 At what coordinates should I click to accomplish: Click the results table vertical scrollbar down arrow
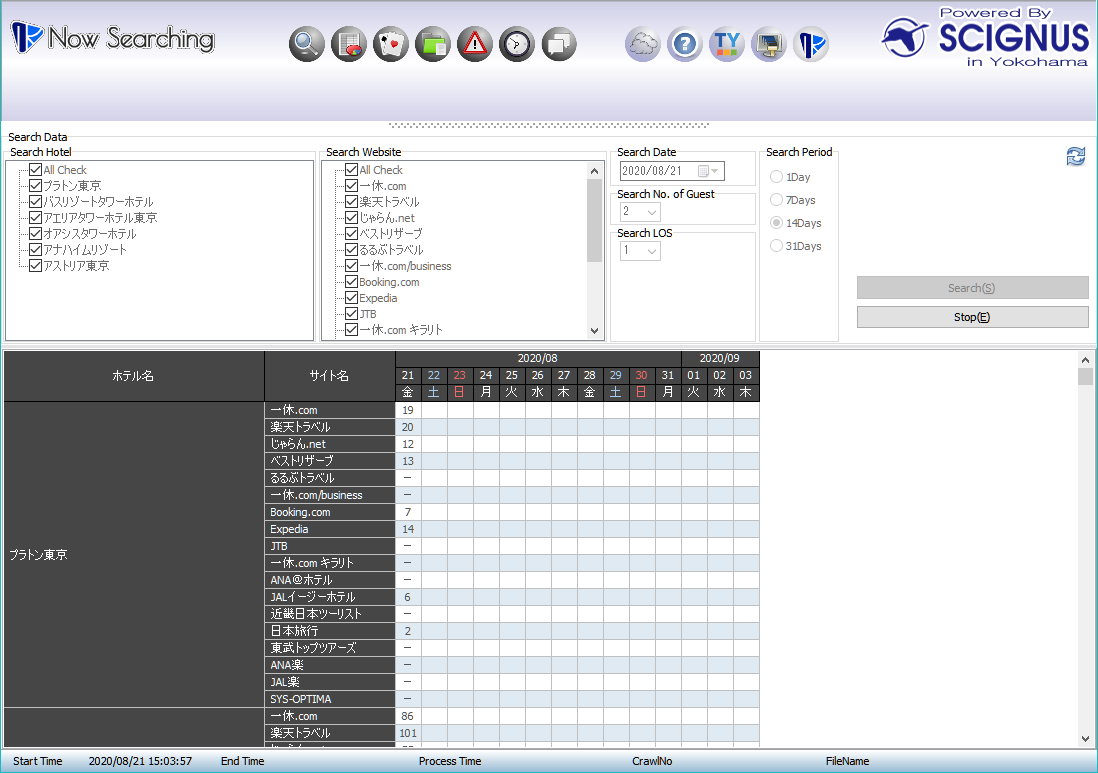1086,738
